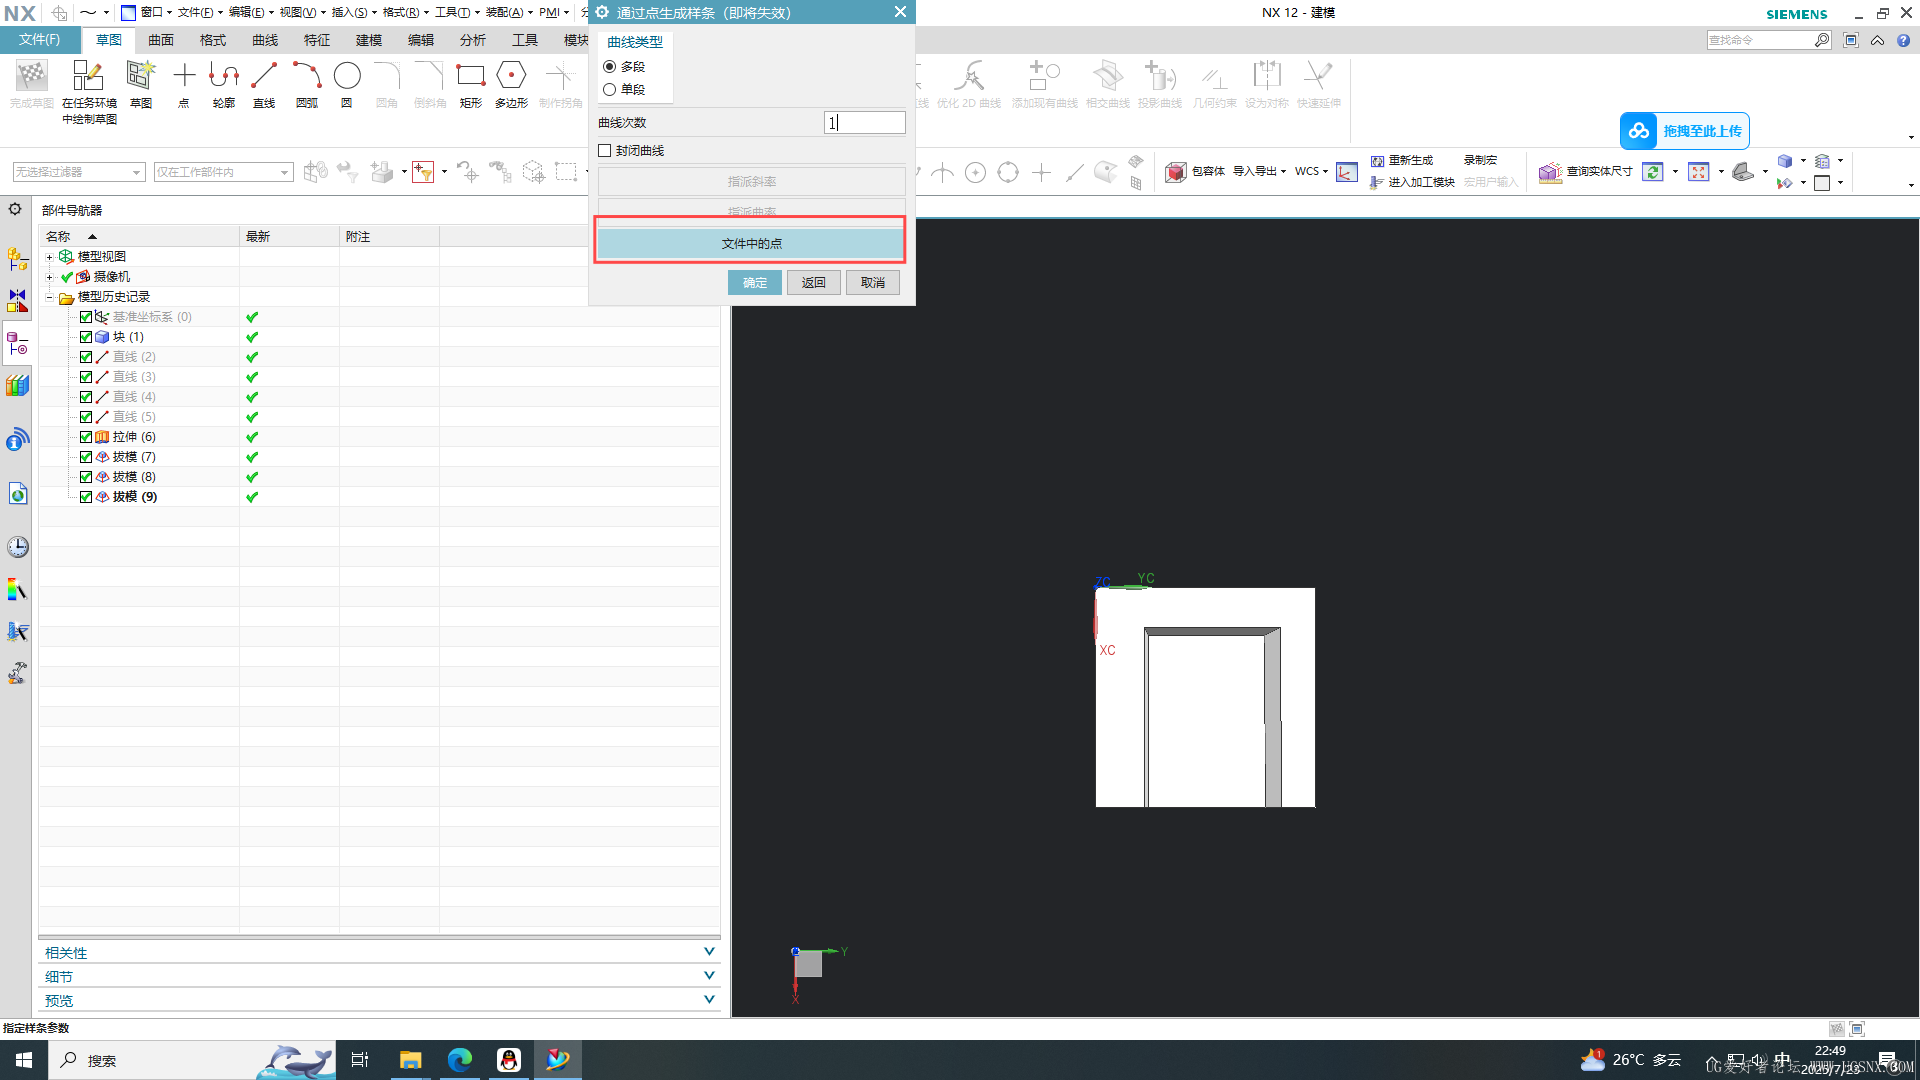Screen dimensions: 1920x1080
Task: Select the Point (点) tool icon
Action: 184,76
